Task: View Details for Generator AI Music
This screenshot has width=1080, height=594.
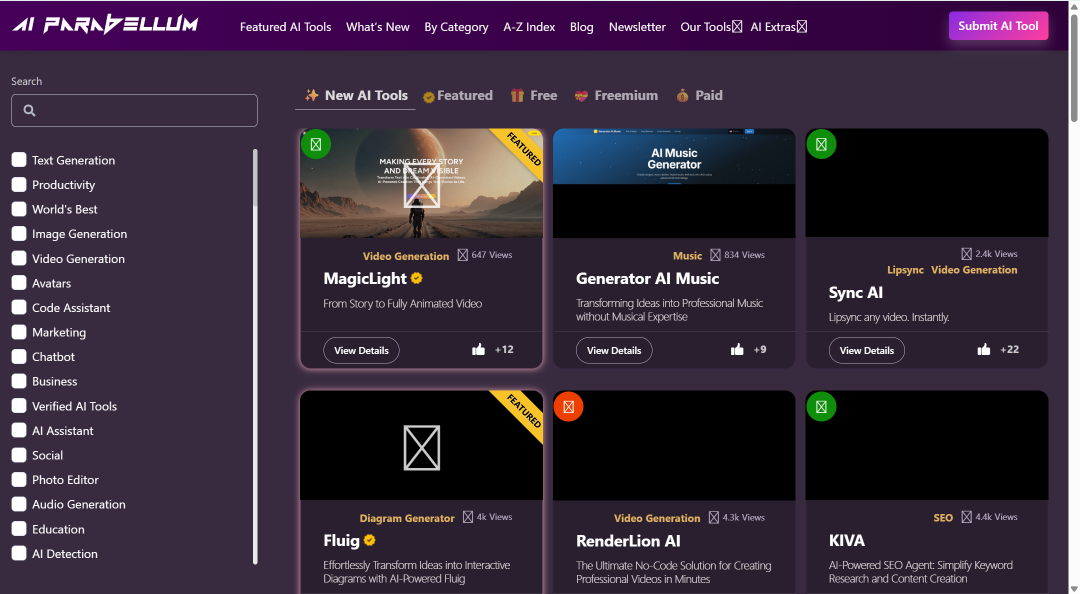Action: coord(614,350)
